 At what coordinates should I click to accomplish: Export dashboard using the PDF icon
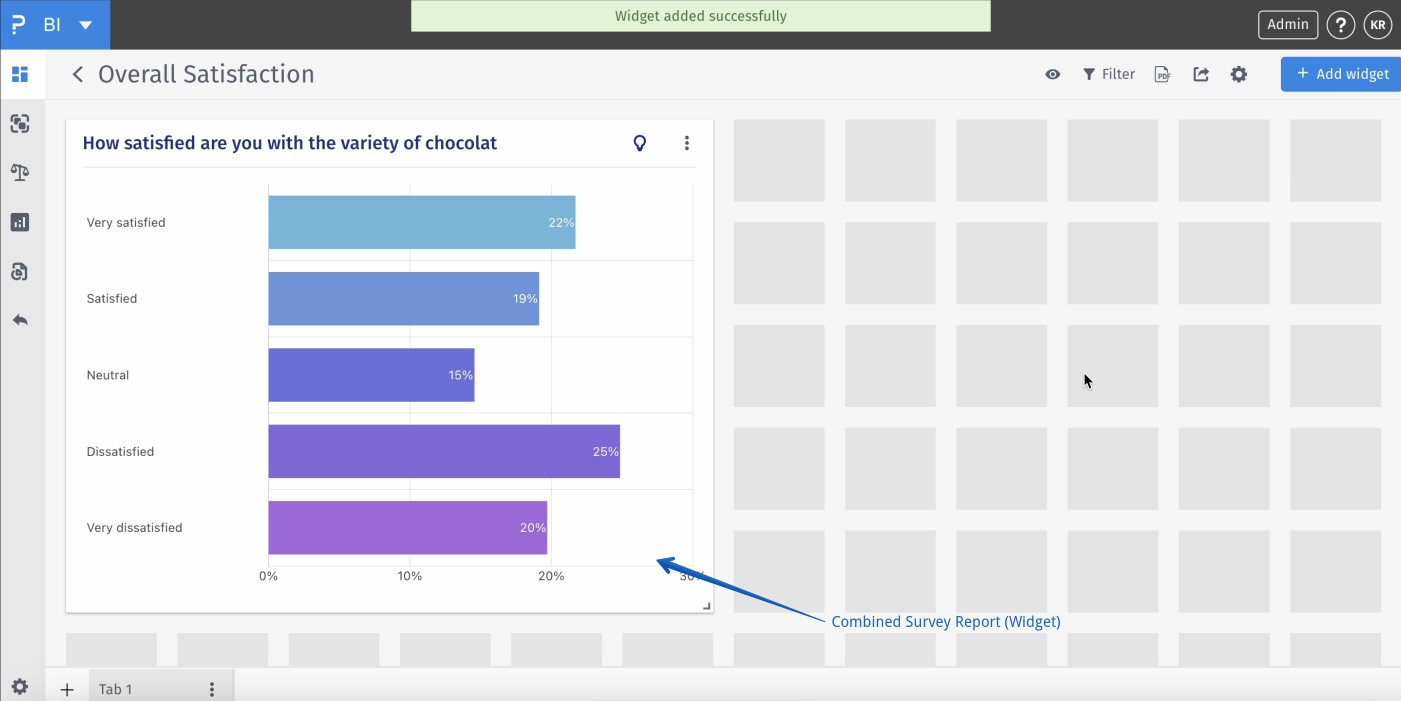[x=1162, y=74]
